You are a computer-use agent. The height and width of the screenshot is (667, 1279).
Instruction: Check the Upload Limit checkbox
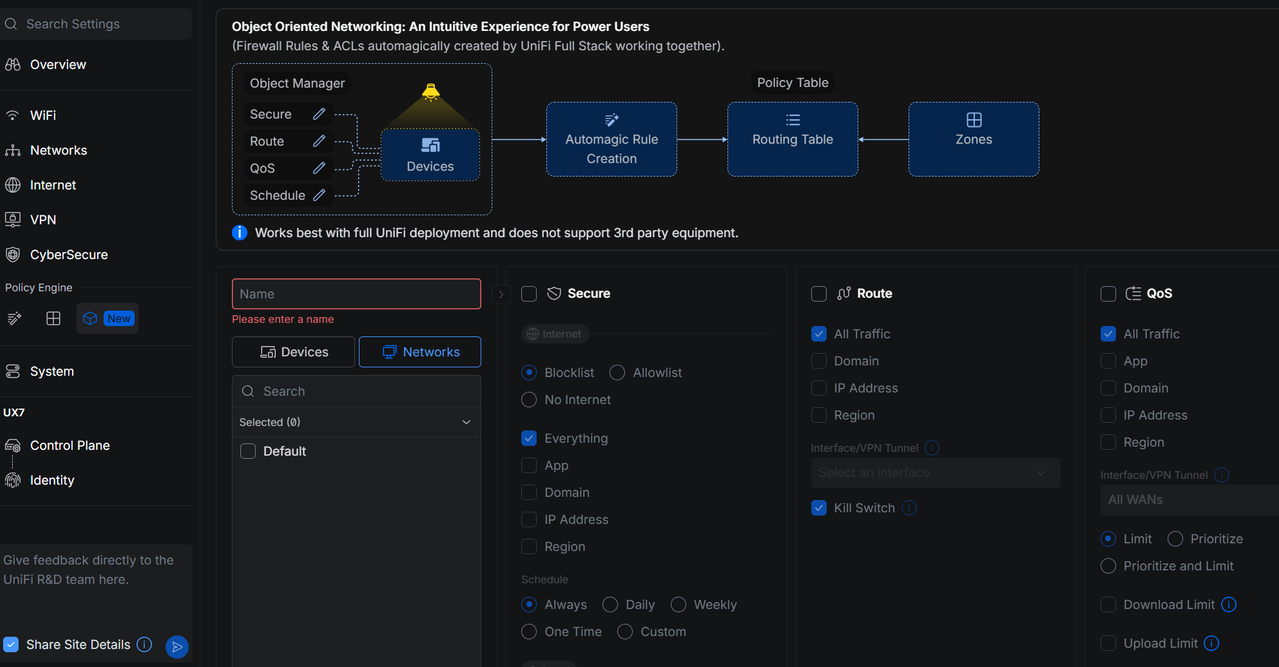pyautogui.click(x=1108, y=644)
